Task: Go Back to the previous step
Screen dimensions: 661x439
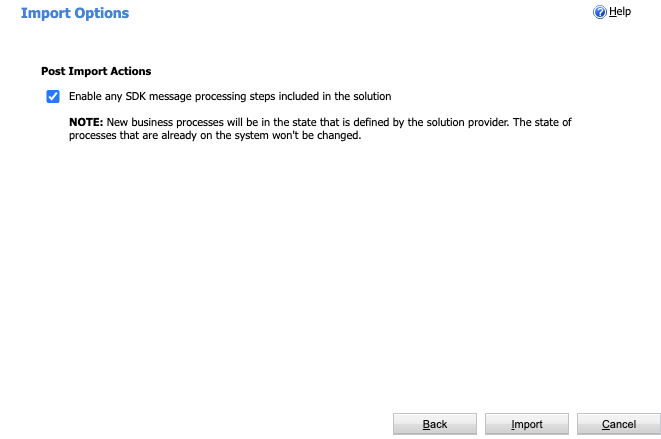Action: (435, 424)
